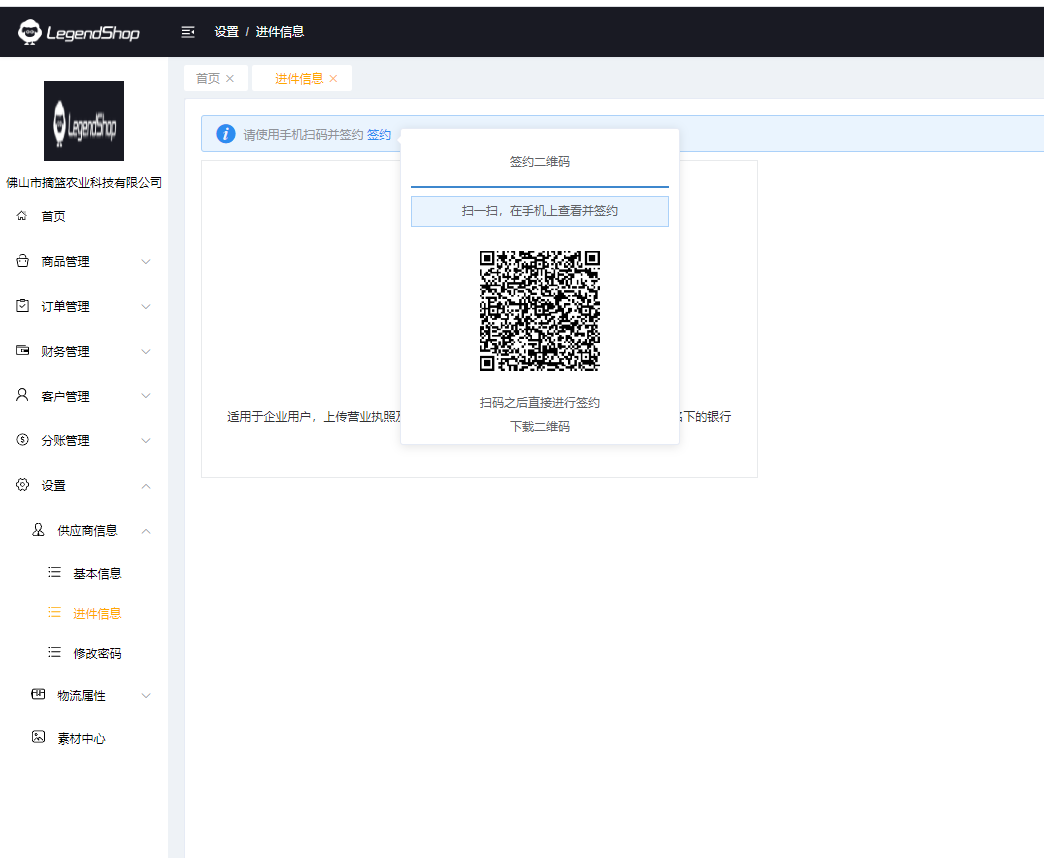Switch to the 首页 tab

pyautogui.click(x=208, y=78)
